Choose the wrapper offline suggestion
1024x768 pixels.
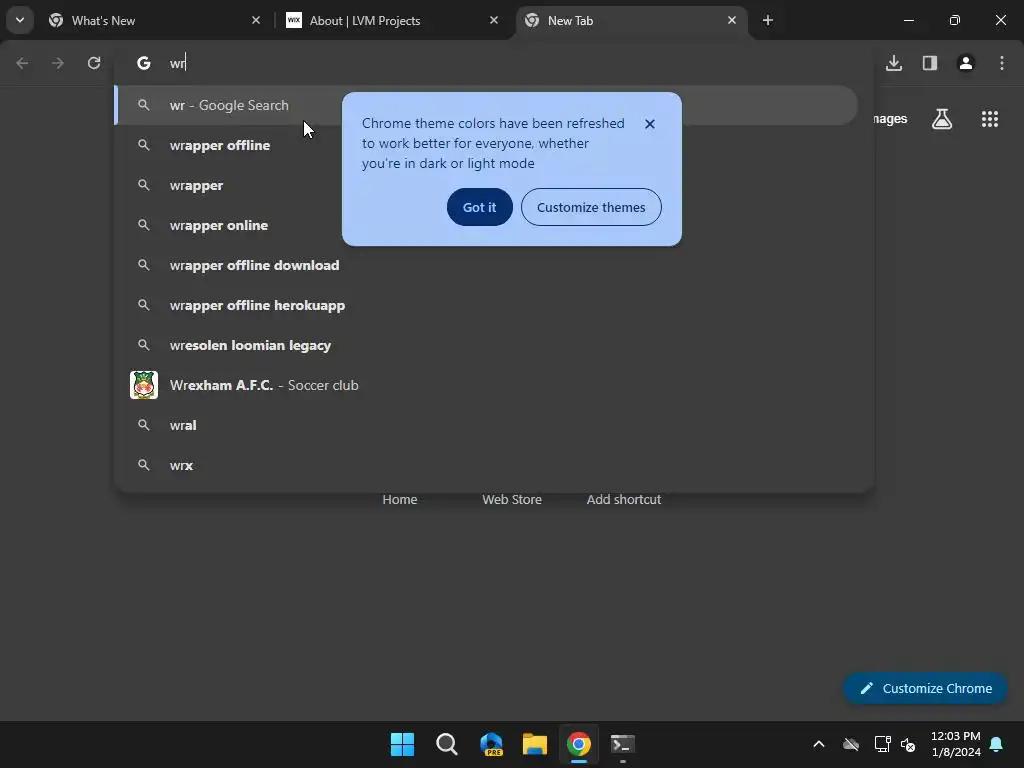click(x=486, y=145)
